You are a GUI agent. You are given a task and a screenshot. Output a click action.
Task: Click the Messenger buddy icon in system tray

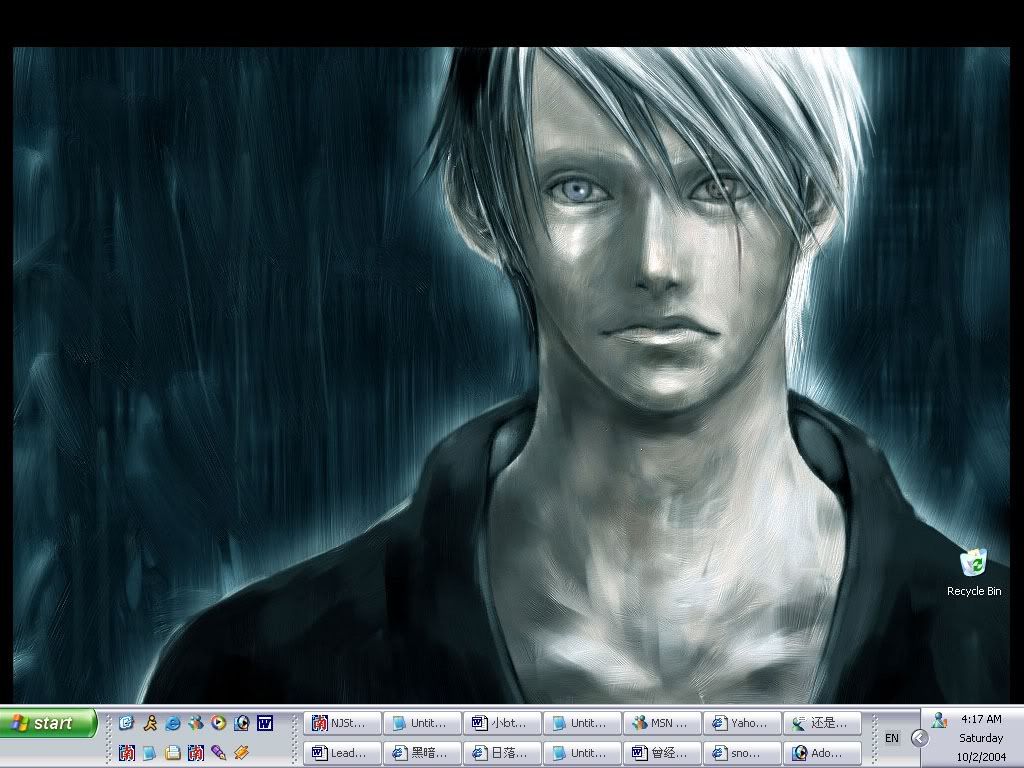[x=939, y=720]
